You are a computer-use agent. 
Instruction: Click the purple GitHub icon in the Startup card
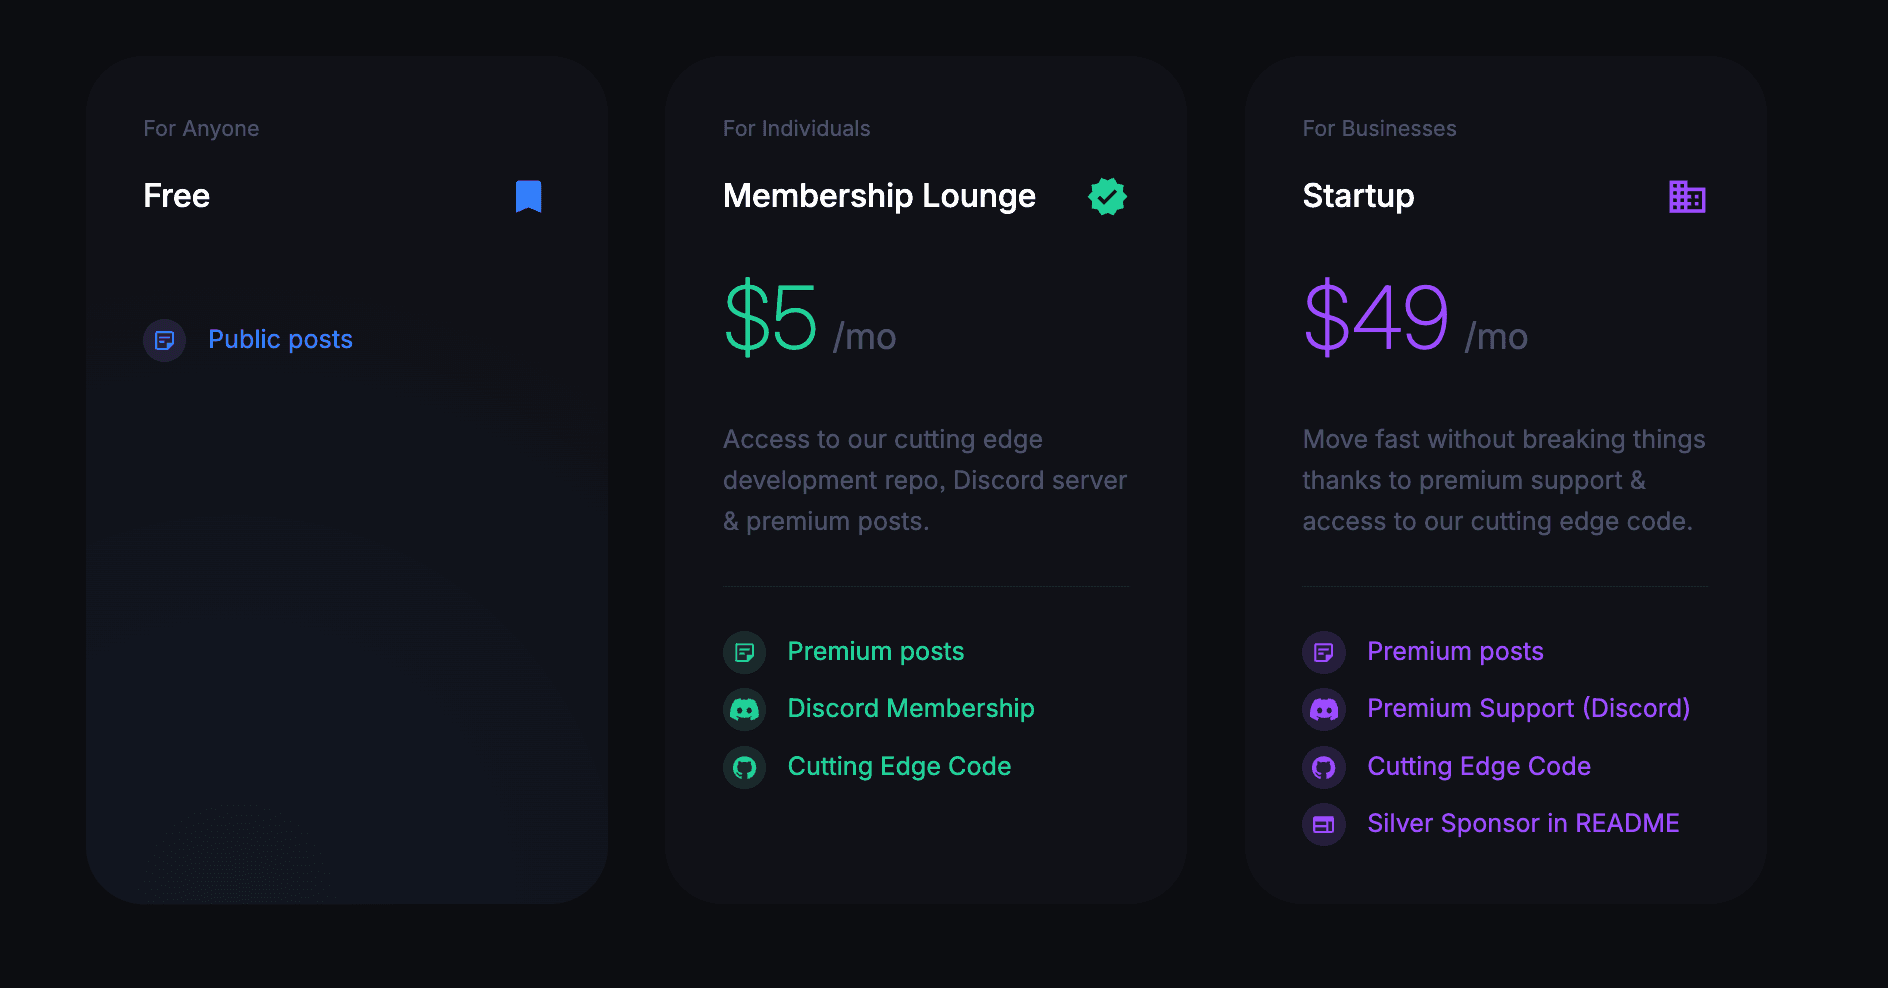pyautogui.click(x=1324, y=767)
